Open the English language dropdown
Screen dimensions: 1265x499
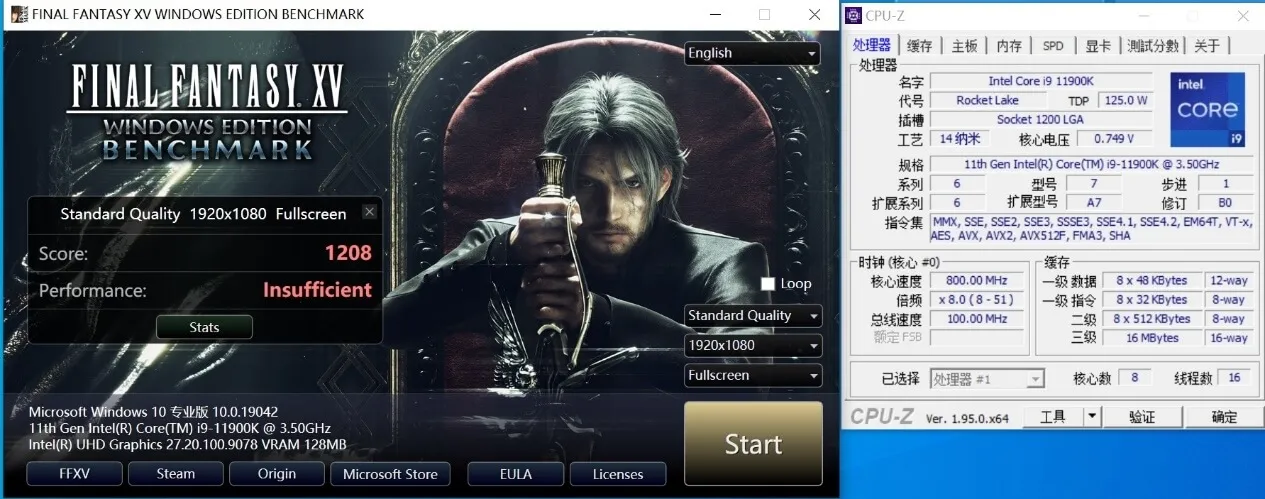pos(753,53)
